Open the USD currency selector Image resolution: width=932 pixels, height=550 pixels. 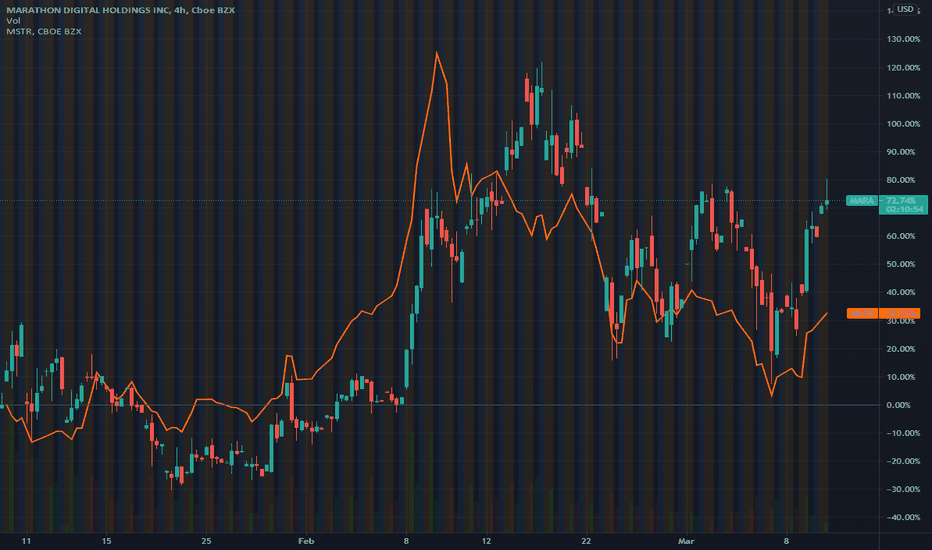[905, 9]
